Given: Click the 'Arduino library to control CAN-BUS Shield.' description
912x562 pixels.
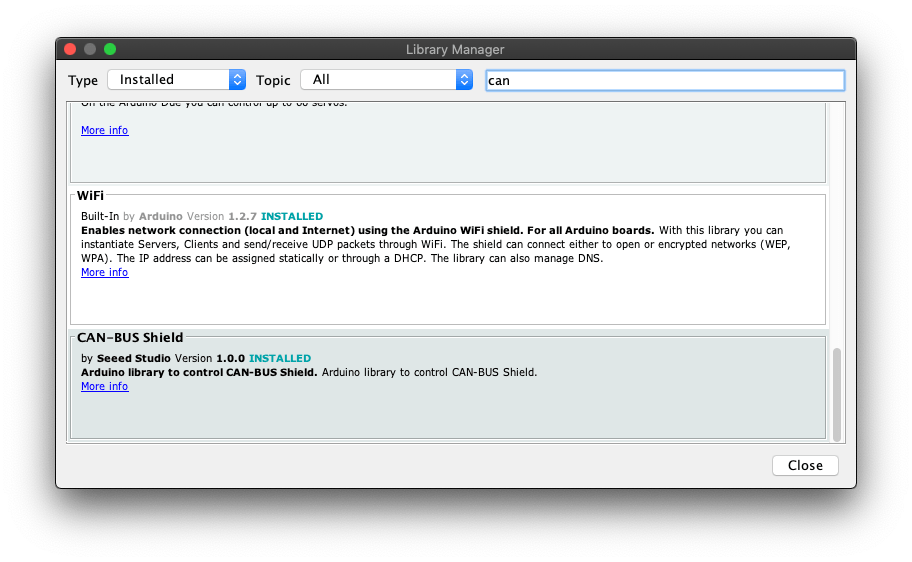Looking at the screenshot, I should click(x=309, y=372).
